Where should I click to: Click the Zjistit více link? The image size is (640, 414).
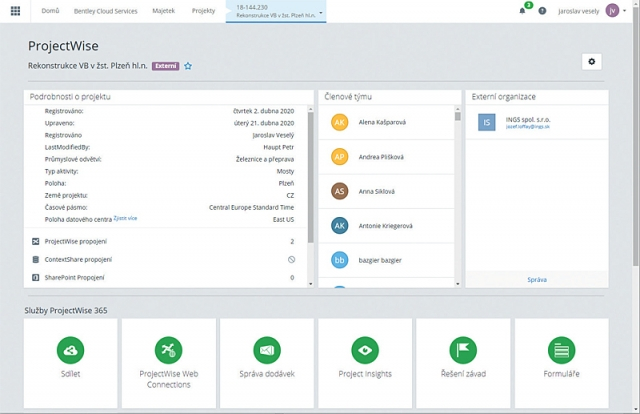coord(125,218)
